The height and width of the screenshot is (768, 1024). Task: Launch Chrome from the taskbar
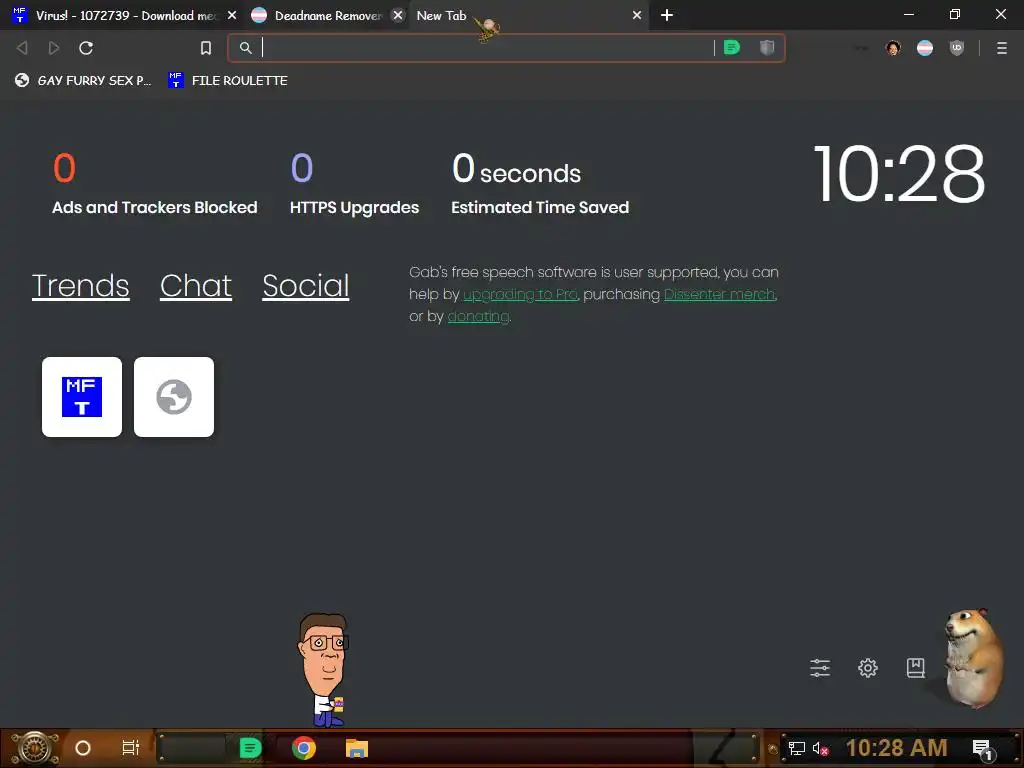point(304,748)
